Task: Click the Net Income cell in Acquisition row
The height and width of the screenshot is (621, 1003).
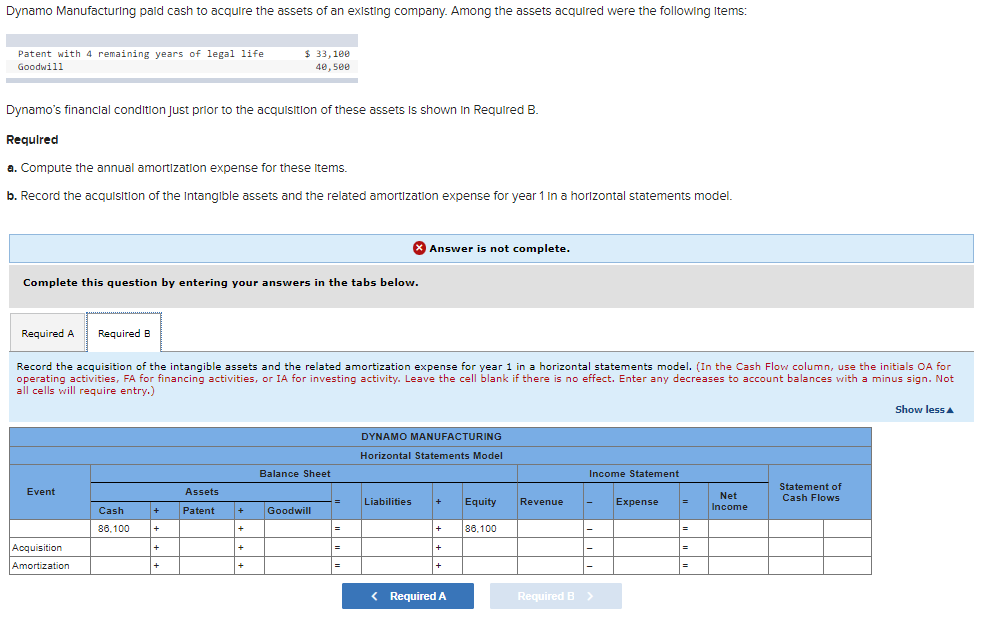Action: pyautogui.click(x=738, y=547)
